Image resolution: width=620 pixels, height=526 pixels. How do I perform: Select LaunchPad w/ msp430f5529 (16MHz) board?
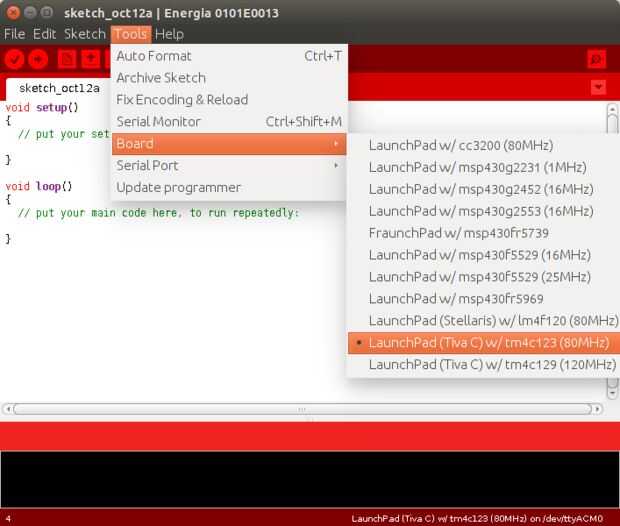tap(484, 255)
